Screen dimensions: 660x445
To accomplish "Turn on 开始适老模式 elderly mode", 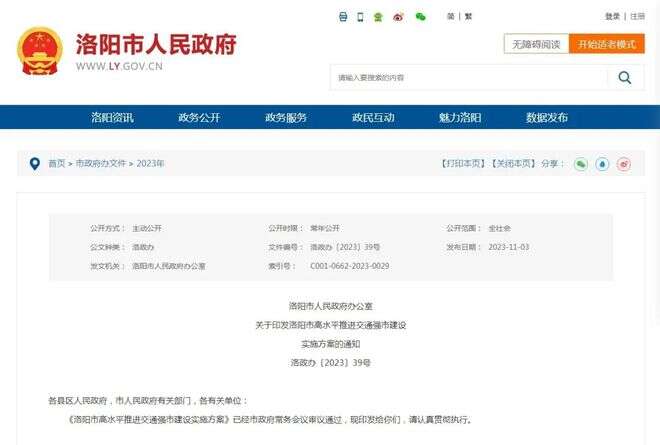I will click(x=607, y=44).
